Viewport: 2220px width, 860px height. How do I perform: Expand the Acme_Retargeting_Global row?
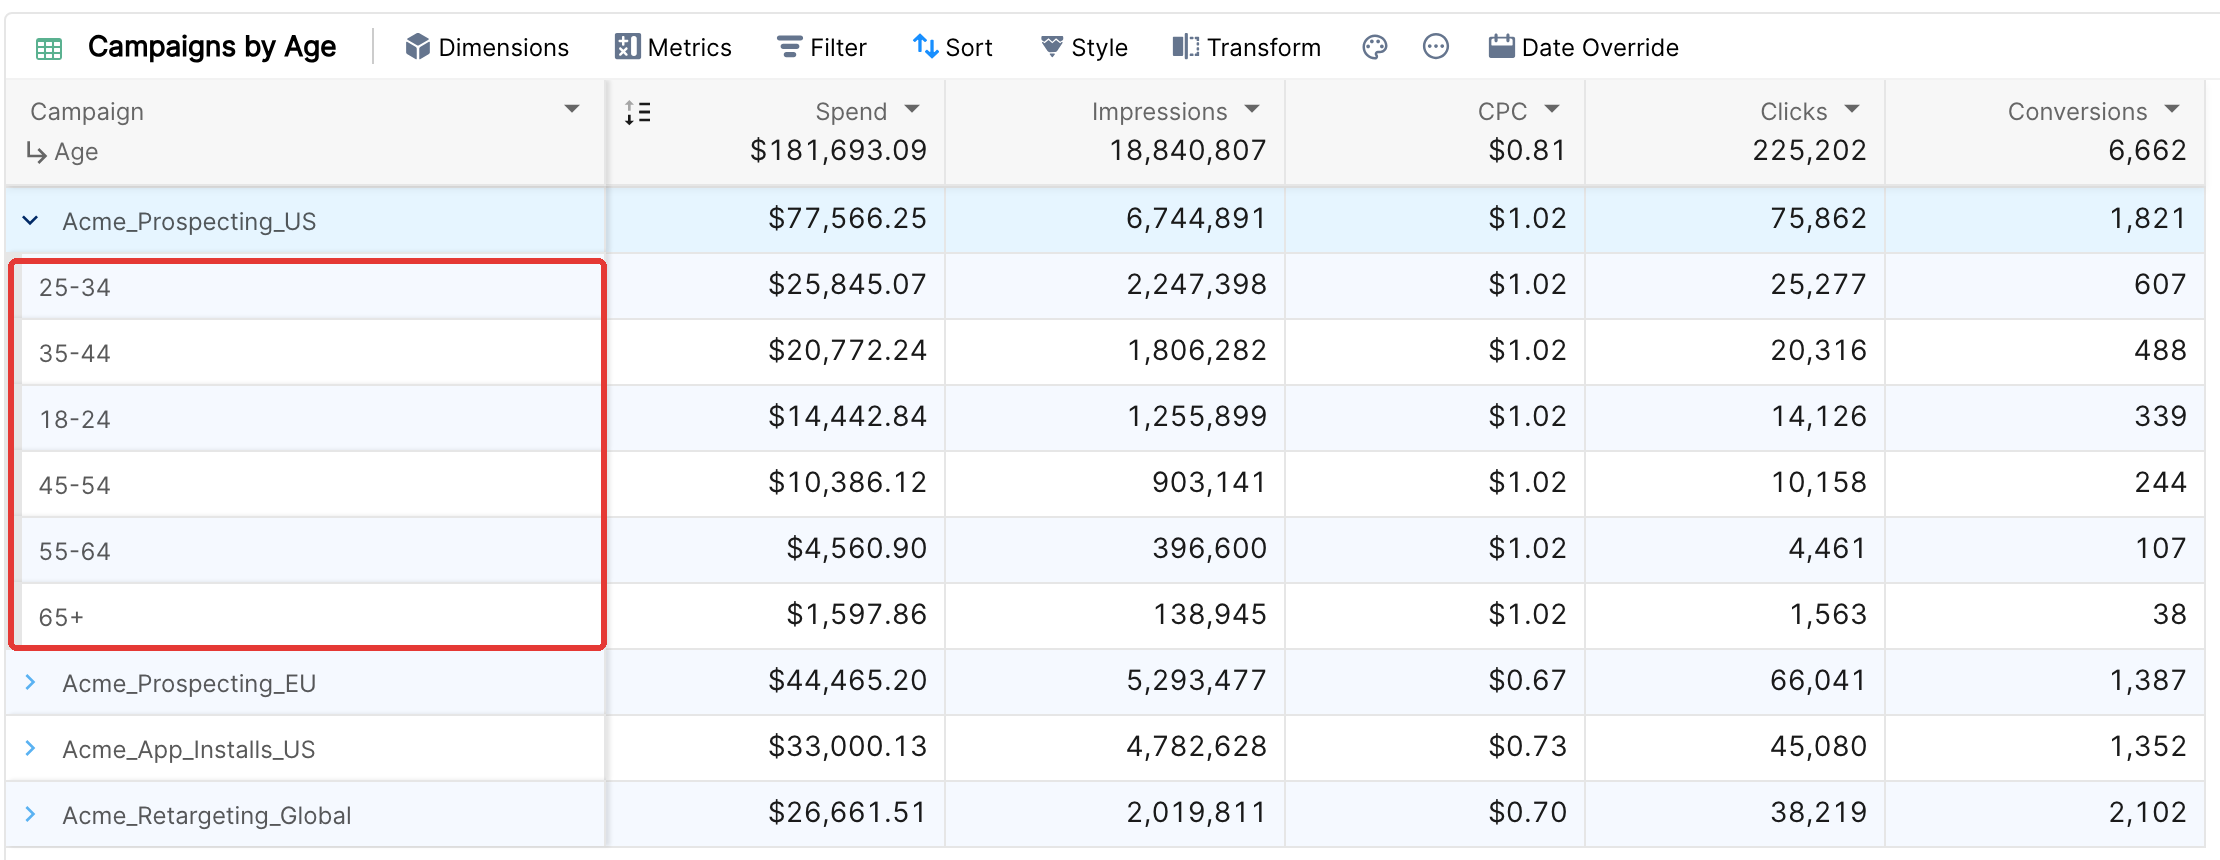(x=31, y=814)
